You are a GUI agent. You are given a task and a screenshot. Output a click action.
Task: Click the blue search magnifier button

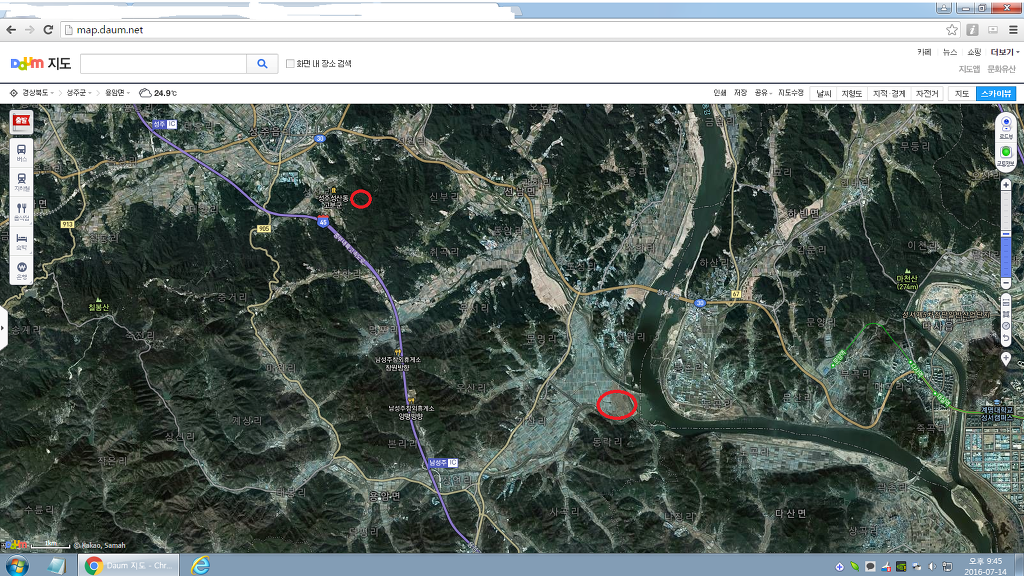click(262, 64)
